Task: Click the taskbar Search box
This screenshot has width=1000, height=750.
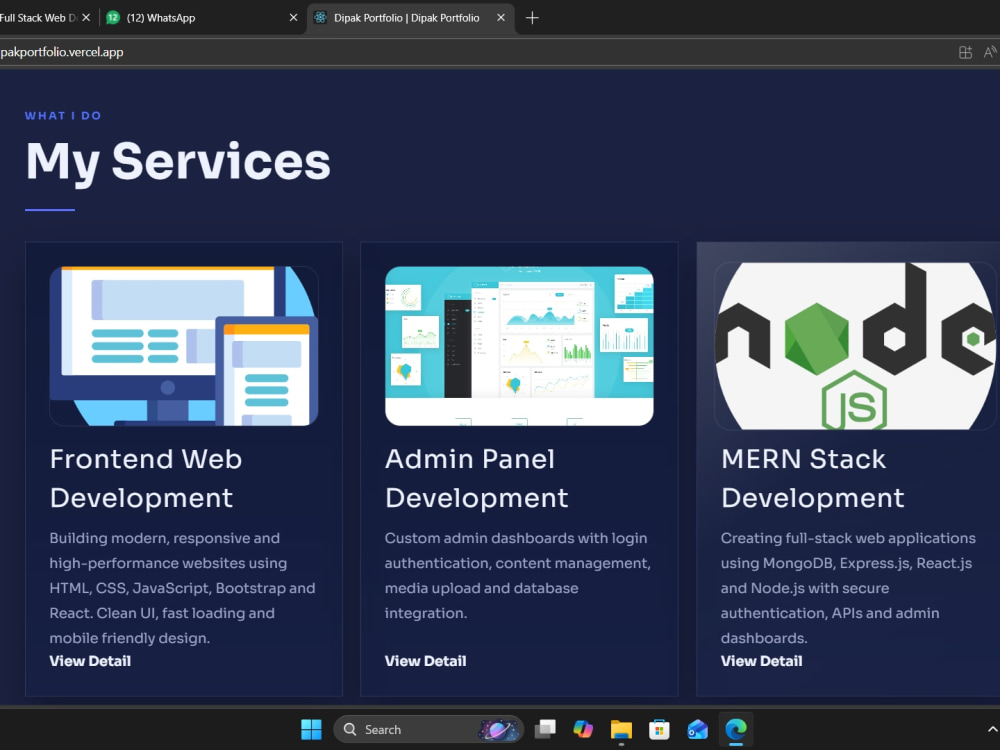Action: pyautogui.click(x=429, y=729)
